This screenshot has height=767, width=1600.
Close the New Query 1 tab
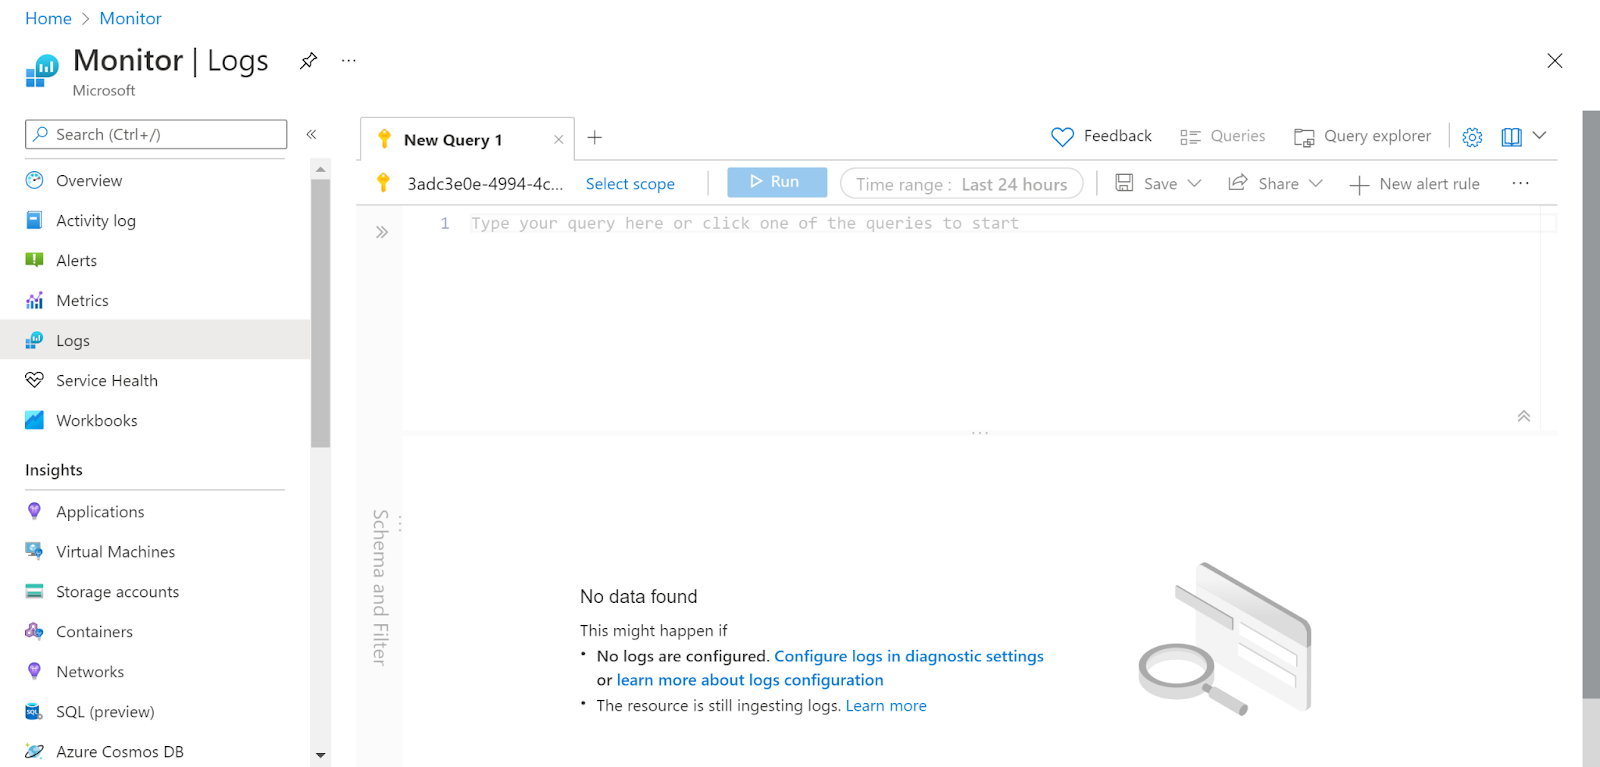pos(558,140)
